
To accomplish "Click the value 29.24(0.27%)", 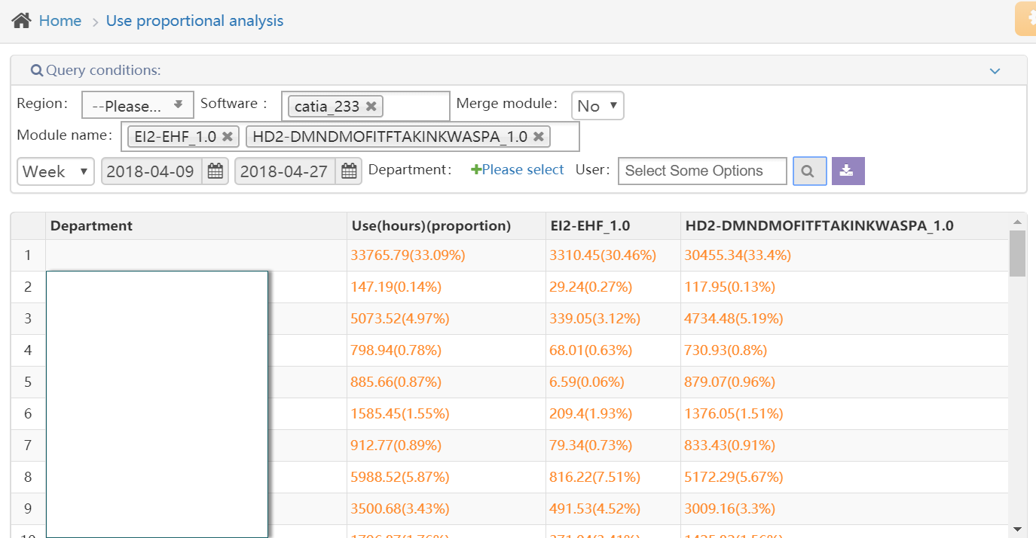I will tap(591, 287).
